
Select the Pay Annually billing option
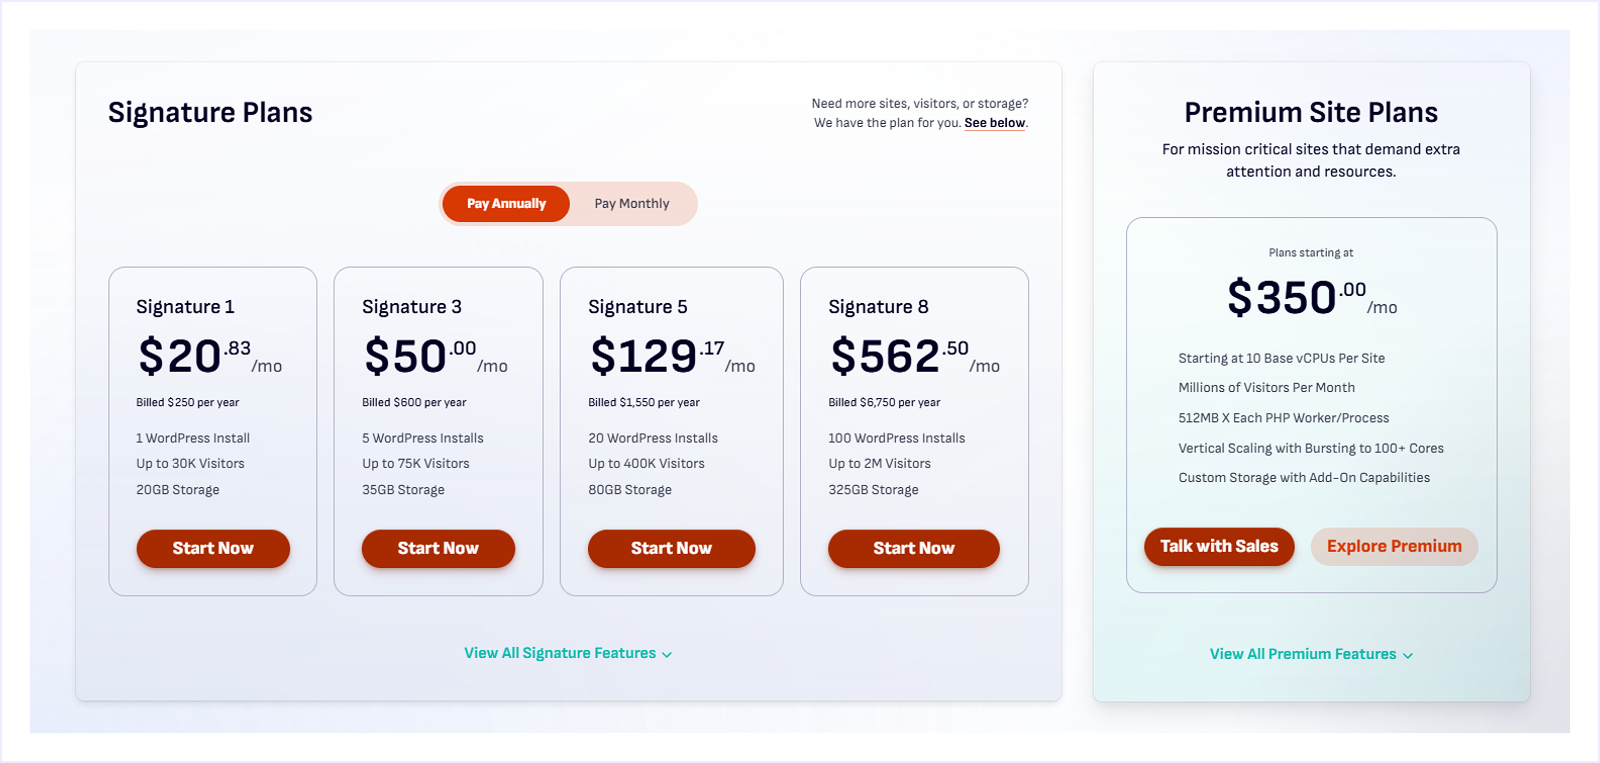point(505,203)
